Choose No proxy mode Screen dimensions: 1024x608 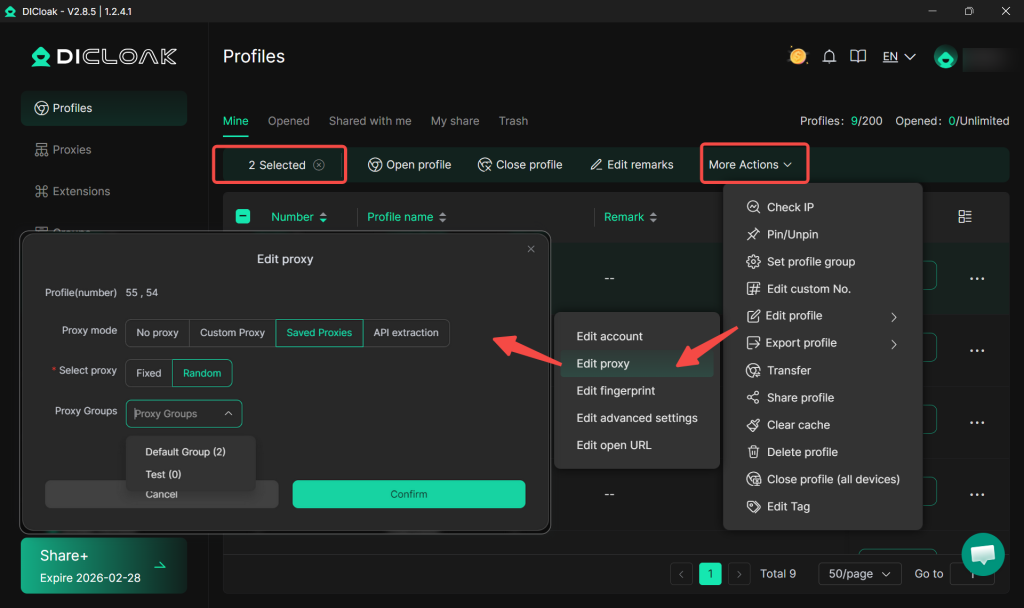[157, 333]
